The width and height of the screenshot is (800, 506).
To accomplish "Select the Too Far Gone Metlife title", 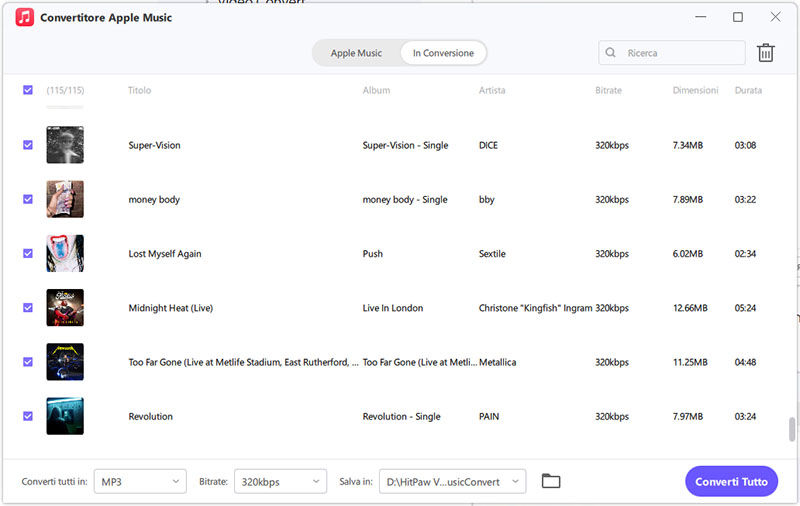I will coord(243,362).
